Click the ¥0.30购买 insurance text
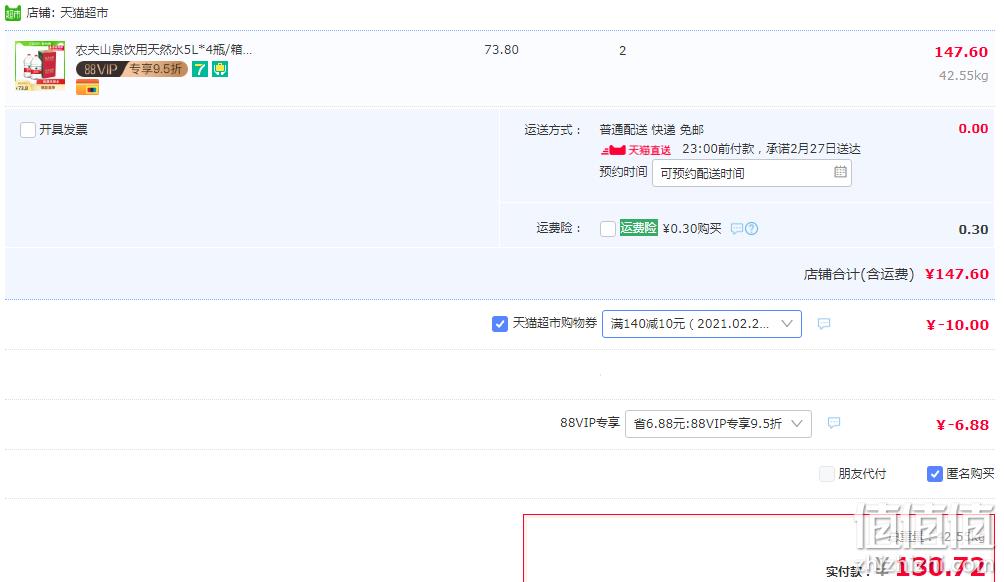Image resolution: width=1004 pixels, height=582 pixels. point(692,229)
